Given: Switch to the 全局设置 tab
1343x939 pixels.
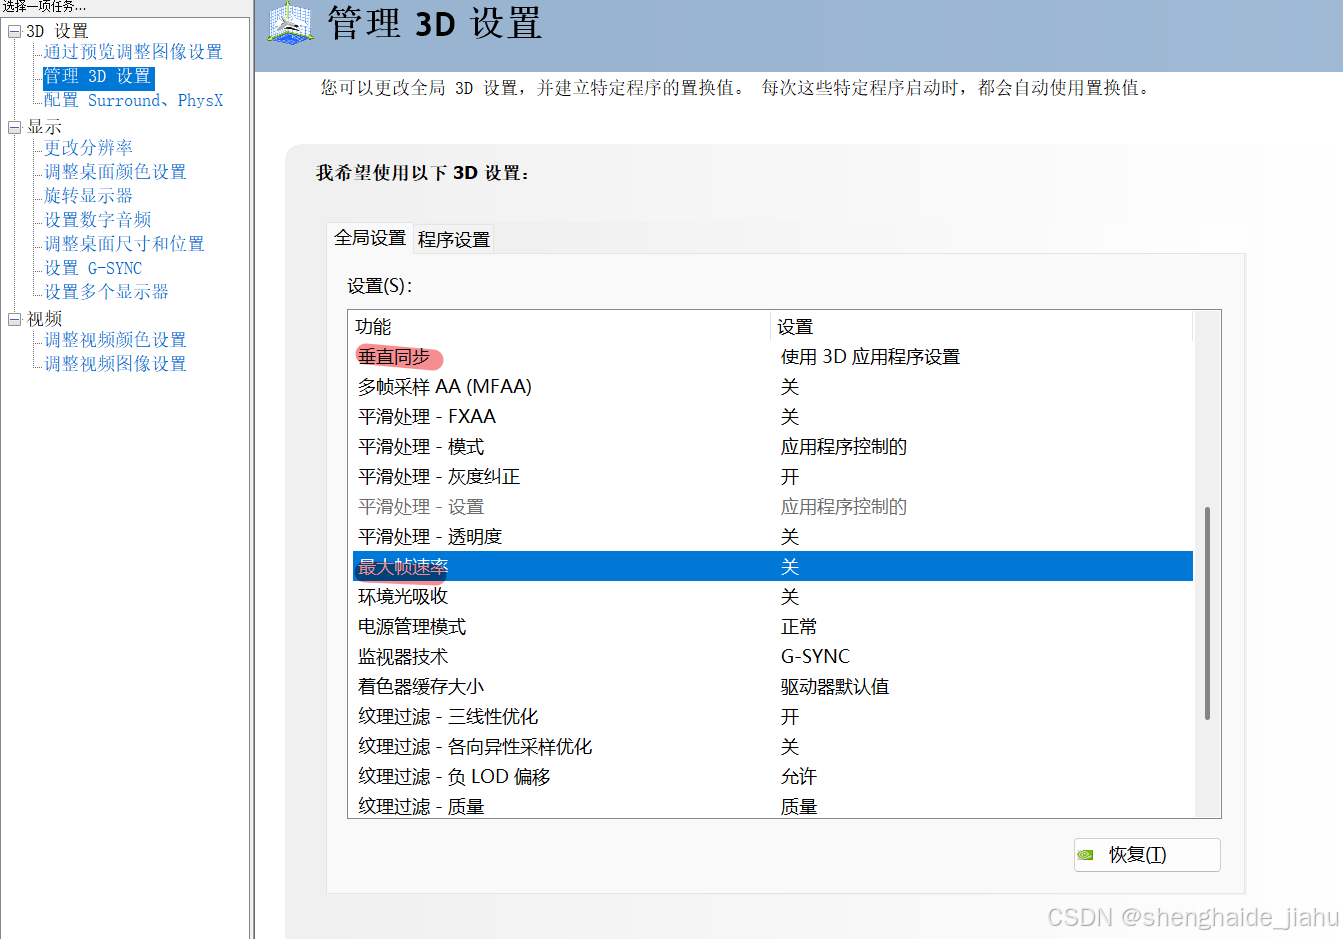Looking at the screenshot, I should coord(370,238).
